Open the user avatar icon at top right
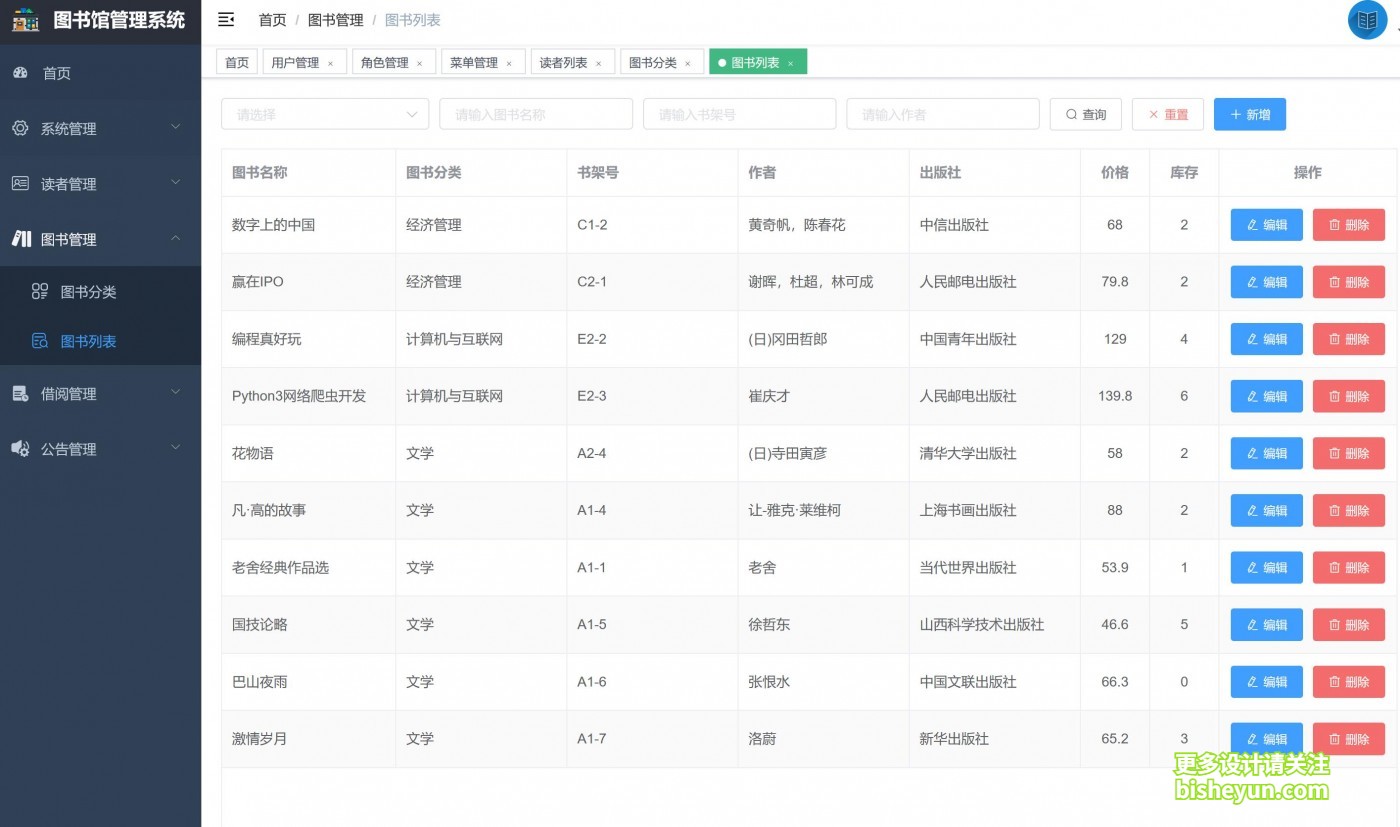The image size is (1400, 827). (1366, 20)
